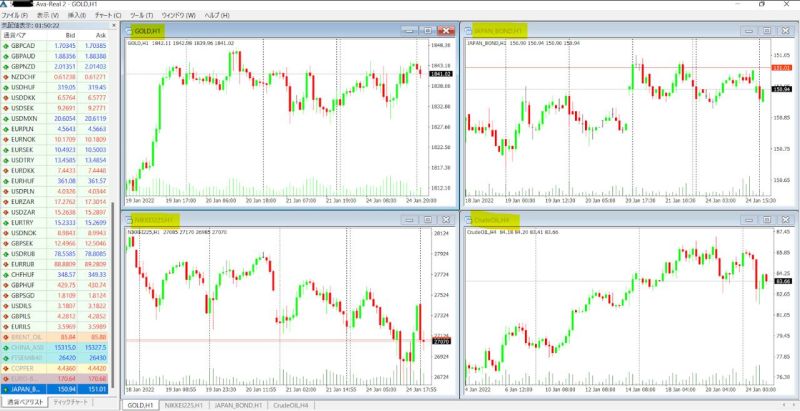The image size is (800, 411).
Task: Click the NIKKEI225,H1 chart window icon
Action: point(130,220)
